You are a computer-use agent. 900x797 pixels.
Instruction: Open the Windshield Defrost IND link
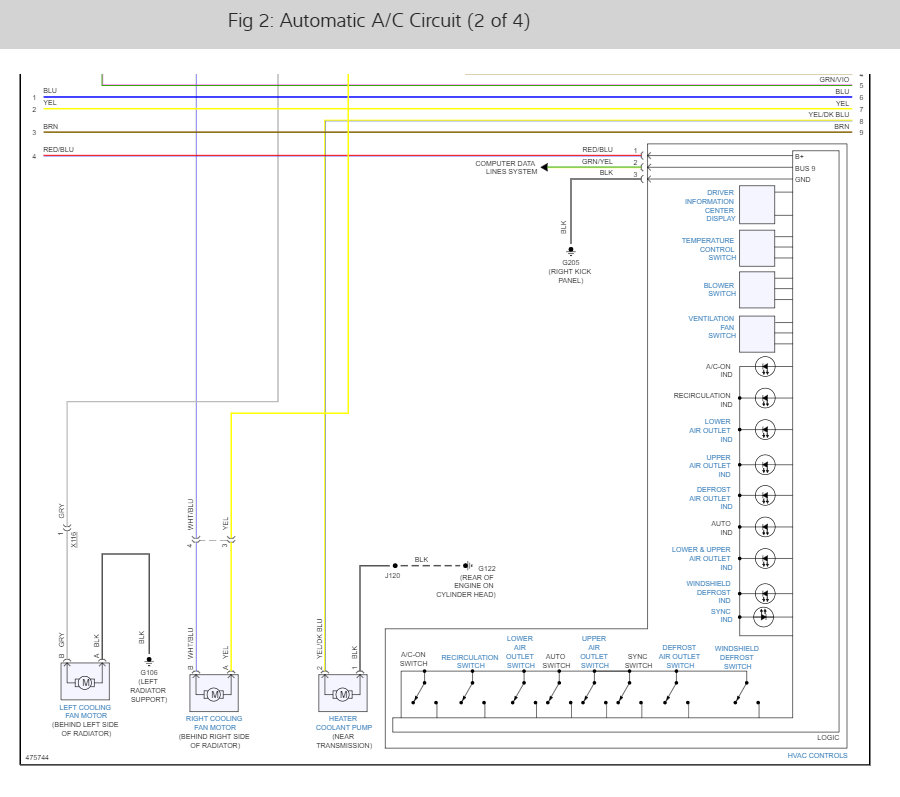708,592
